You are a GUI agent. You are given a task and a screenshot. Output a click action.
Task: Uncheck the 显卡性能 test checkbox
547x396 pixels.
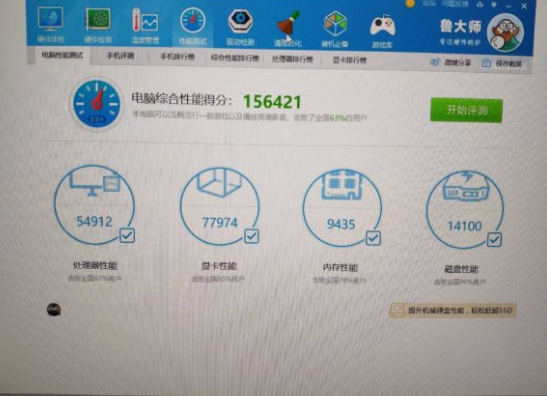tap(251, 236)
